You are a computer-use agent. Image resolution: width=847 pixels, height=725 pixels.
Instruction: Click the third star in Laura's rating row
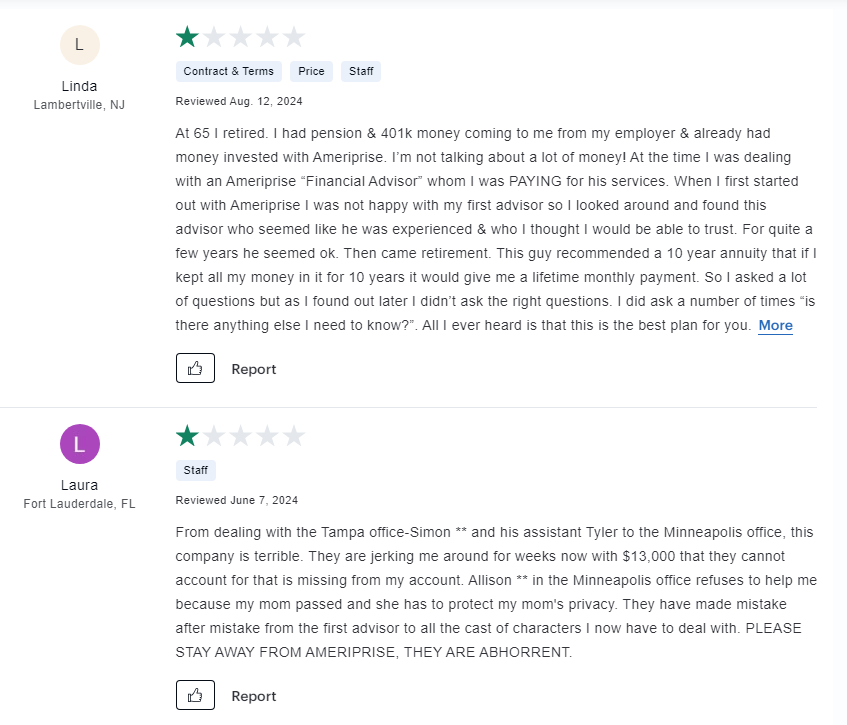[240, 436]
